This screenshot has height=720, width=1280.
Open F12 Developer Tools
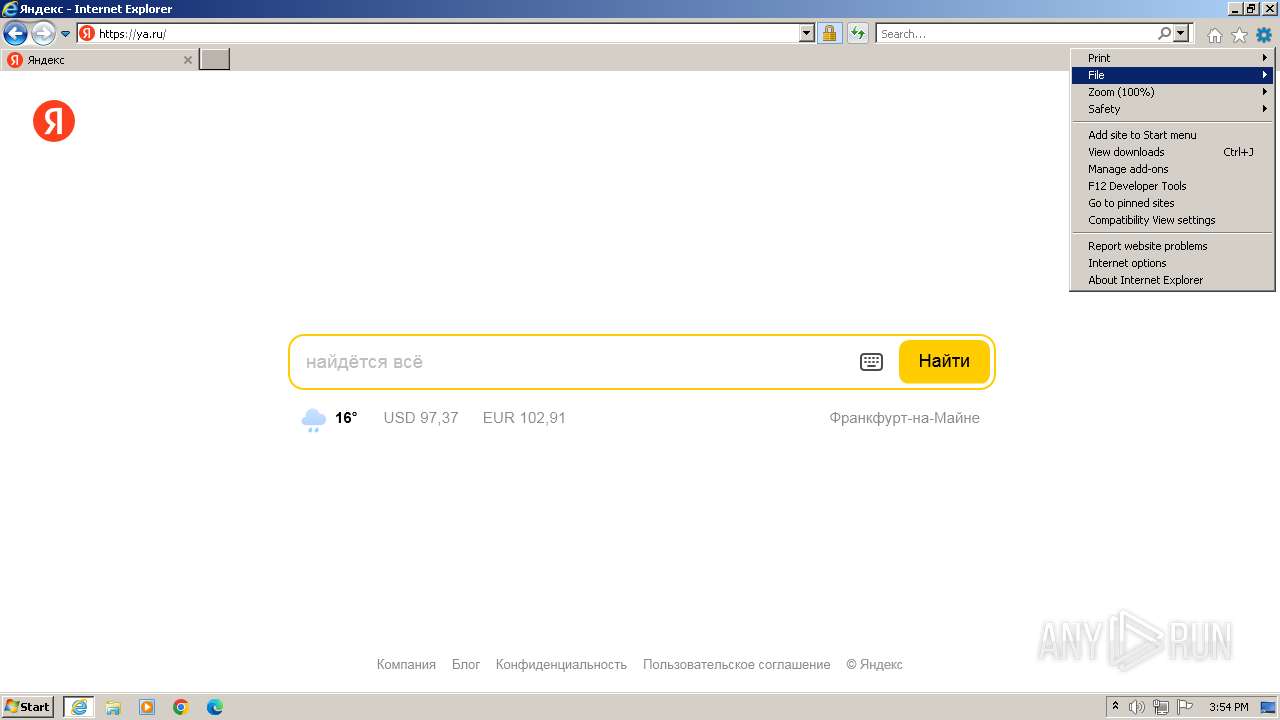click(1172, 186)
